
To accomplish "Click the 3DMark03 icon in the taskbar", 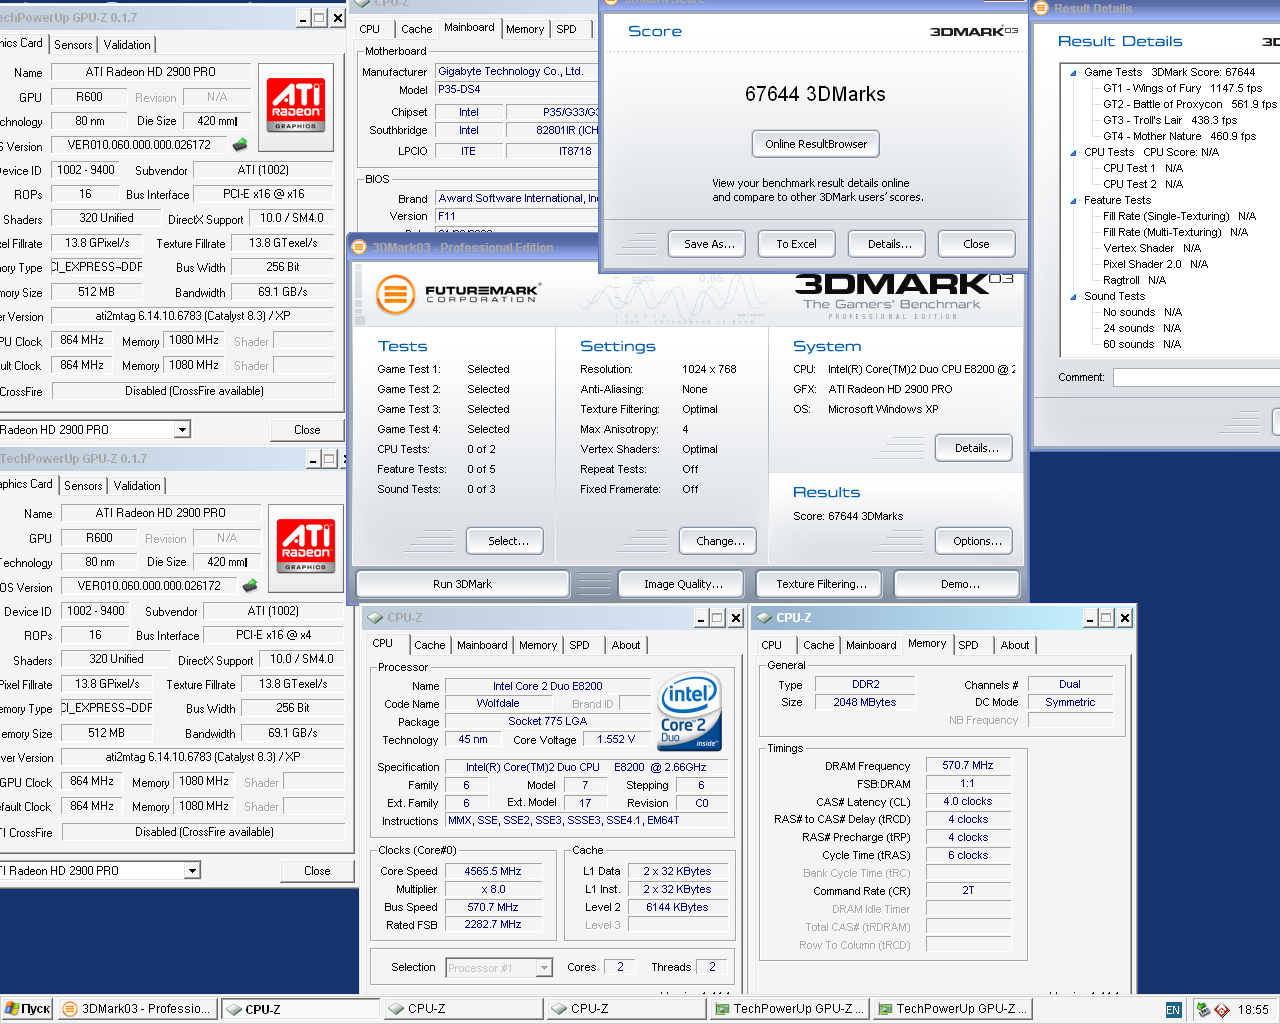I will (x=70, y=1009).
